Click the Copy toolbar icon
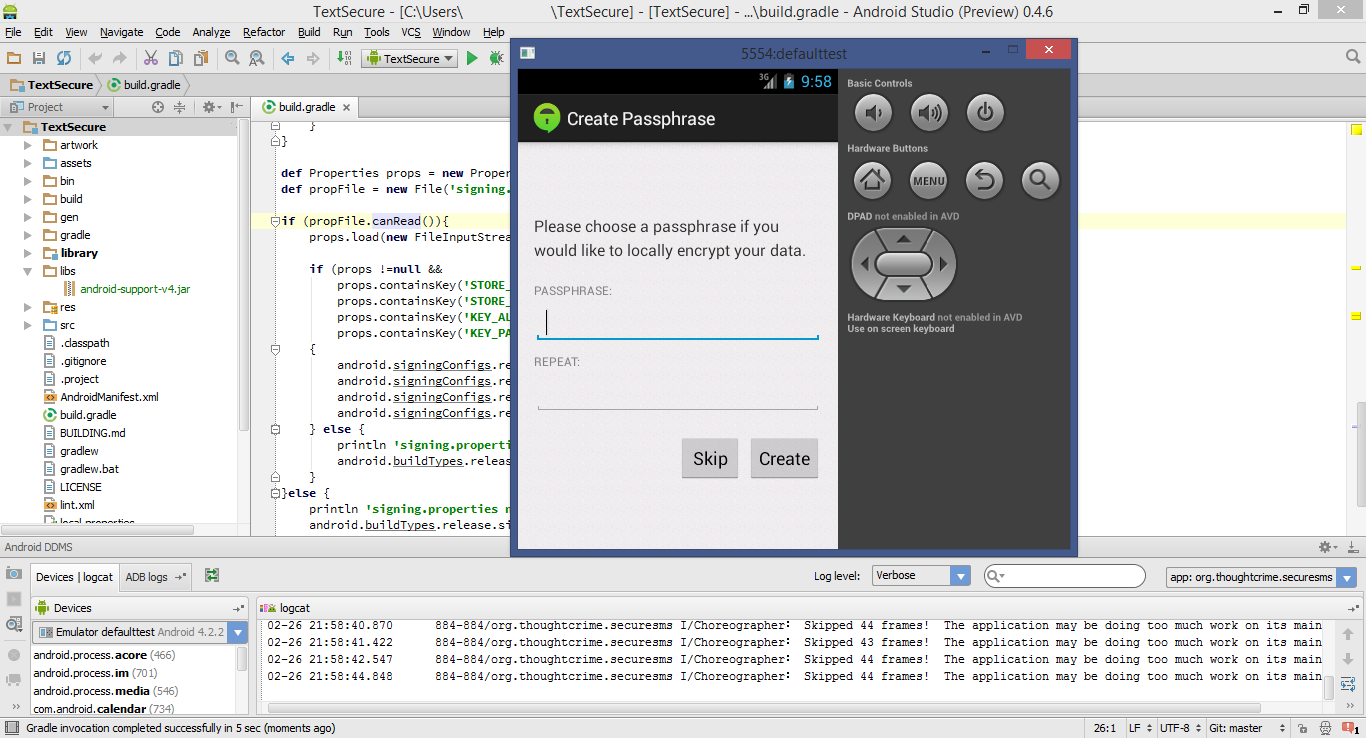 pos(176,59)
